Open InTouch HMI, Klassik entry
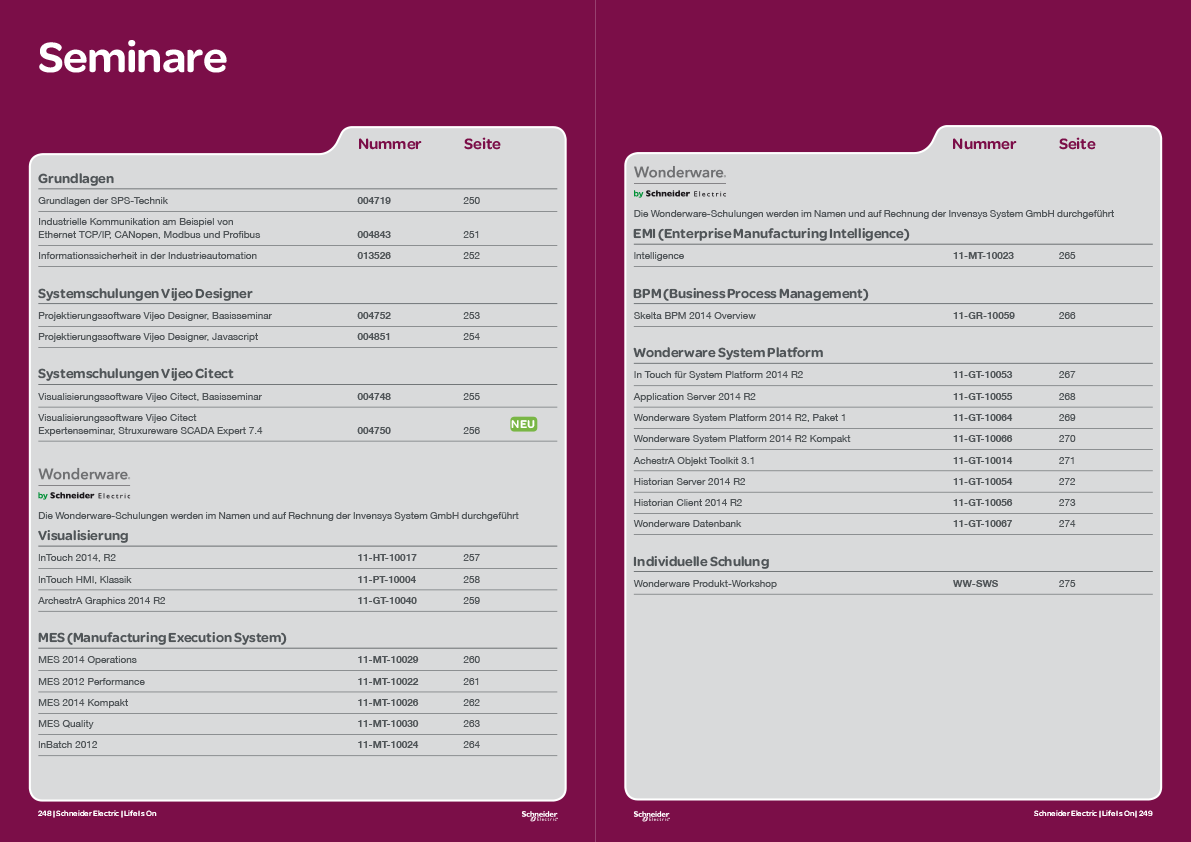The image size is (1191, 842). pos(84,579)
